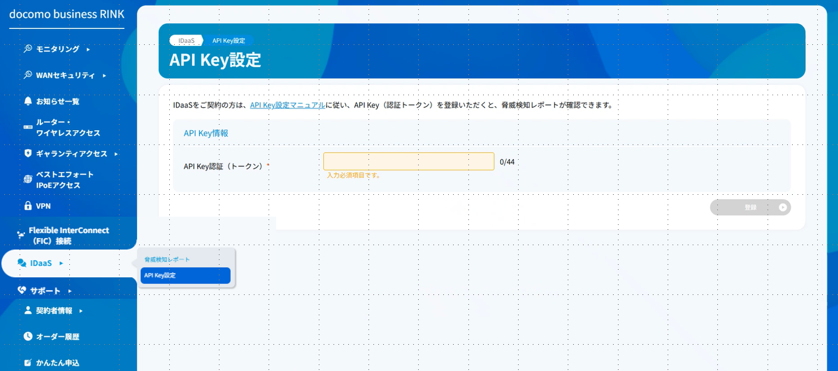Click the arrow icon on 登録 button
Viewport: 838px width, 371px height.
[782, 207]
